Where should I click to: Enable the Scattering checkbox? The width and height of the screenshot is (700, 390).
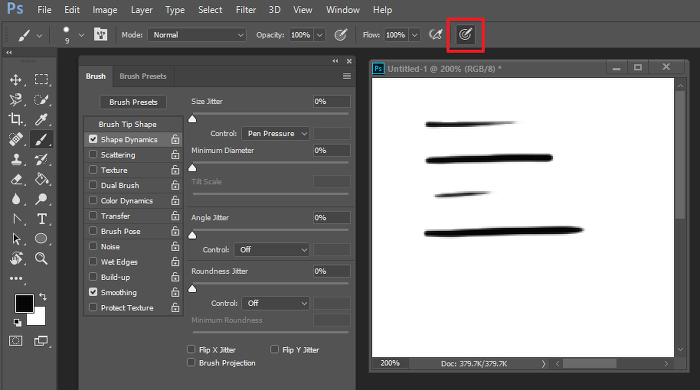tap(93, 154)
